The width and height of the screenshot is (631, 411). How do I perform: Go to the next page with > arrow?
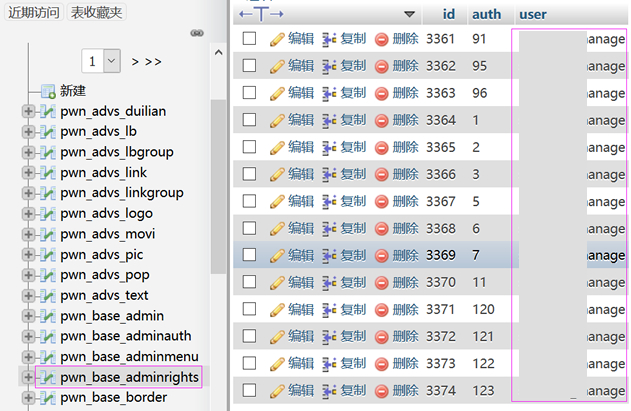click(x=135, y=62)
